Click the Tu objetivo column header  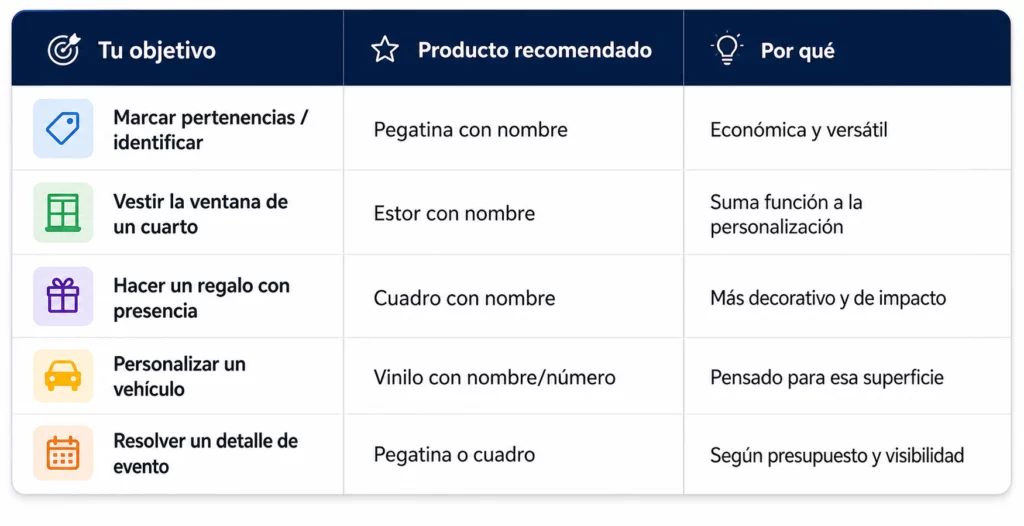point(157,50)
